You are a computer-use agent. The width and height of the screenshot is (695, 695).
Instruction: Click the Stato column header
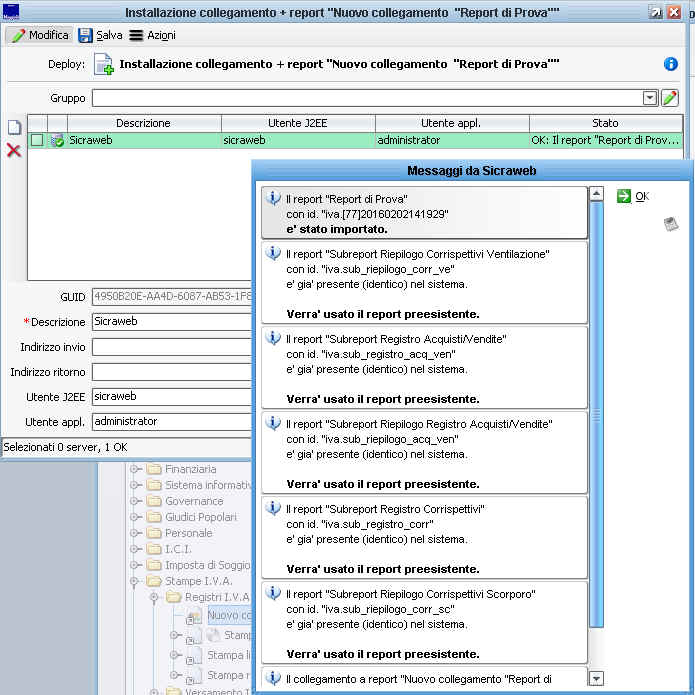[605, 123]
